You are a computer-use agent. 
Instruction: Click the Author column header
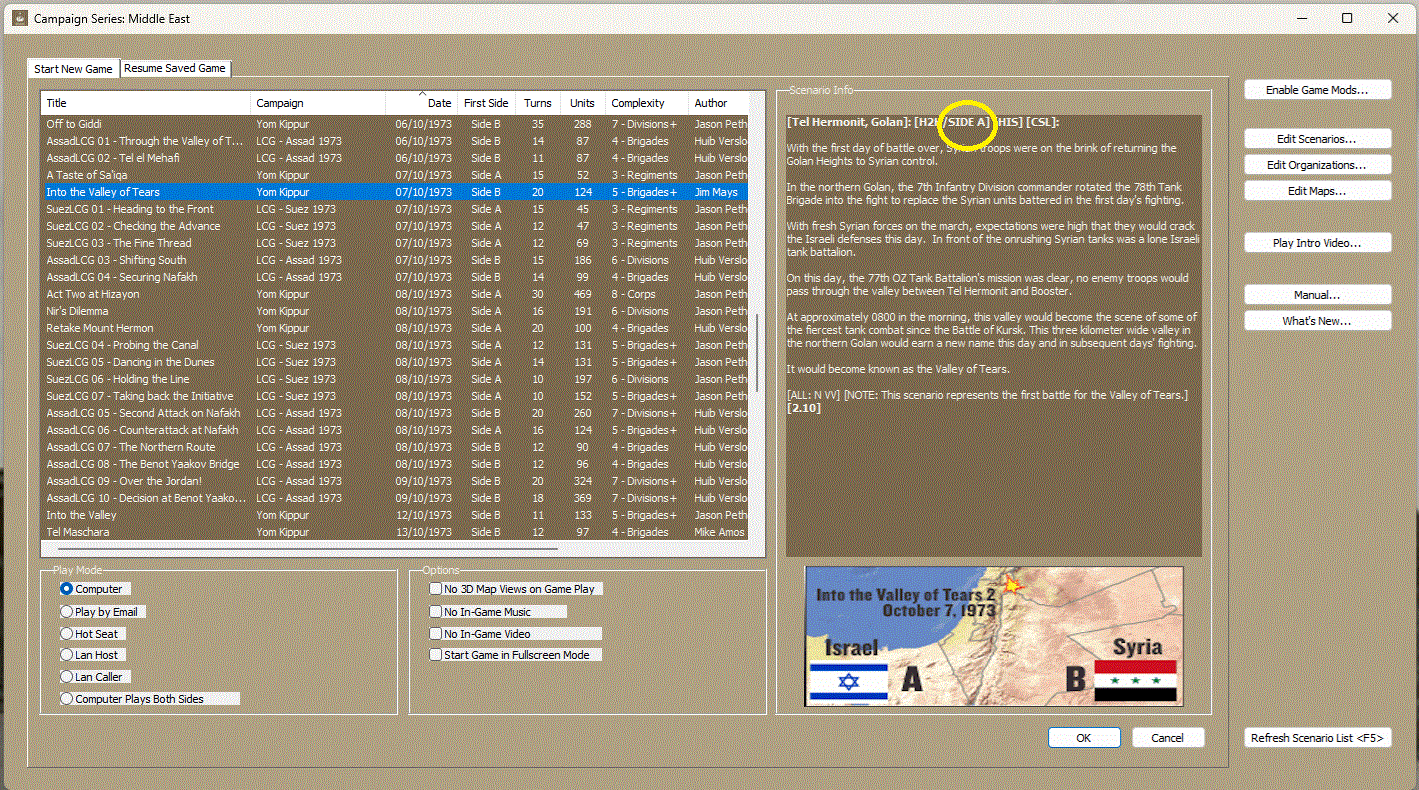tap(718, 103)
